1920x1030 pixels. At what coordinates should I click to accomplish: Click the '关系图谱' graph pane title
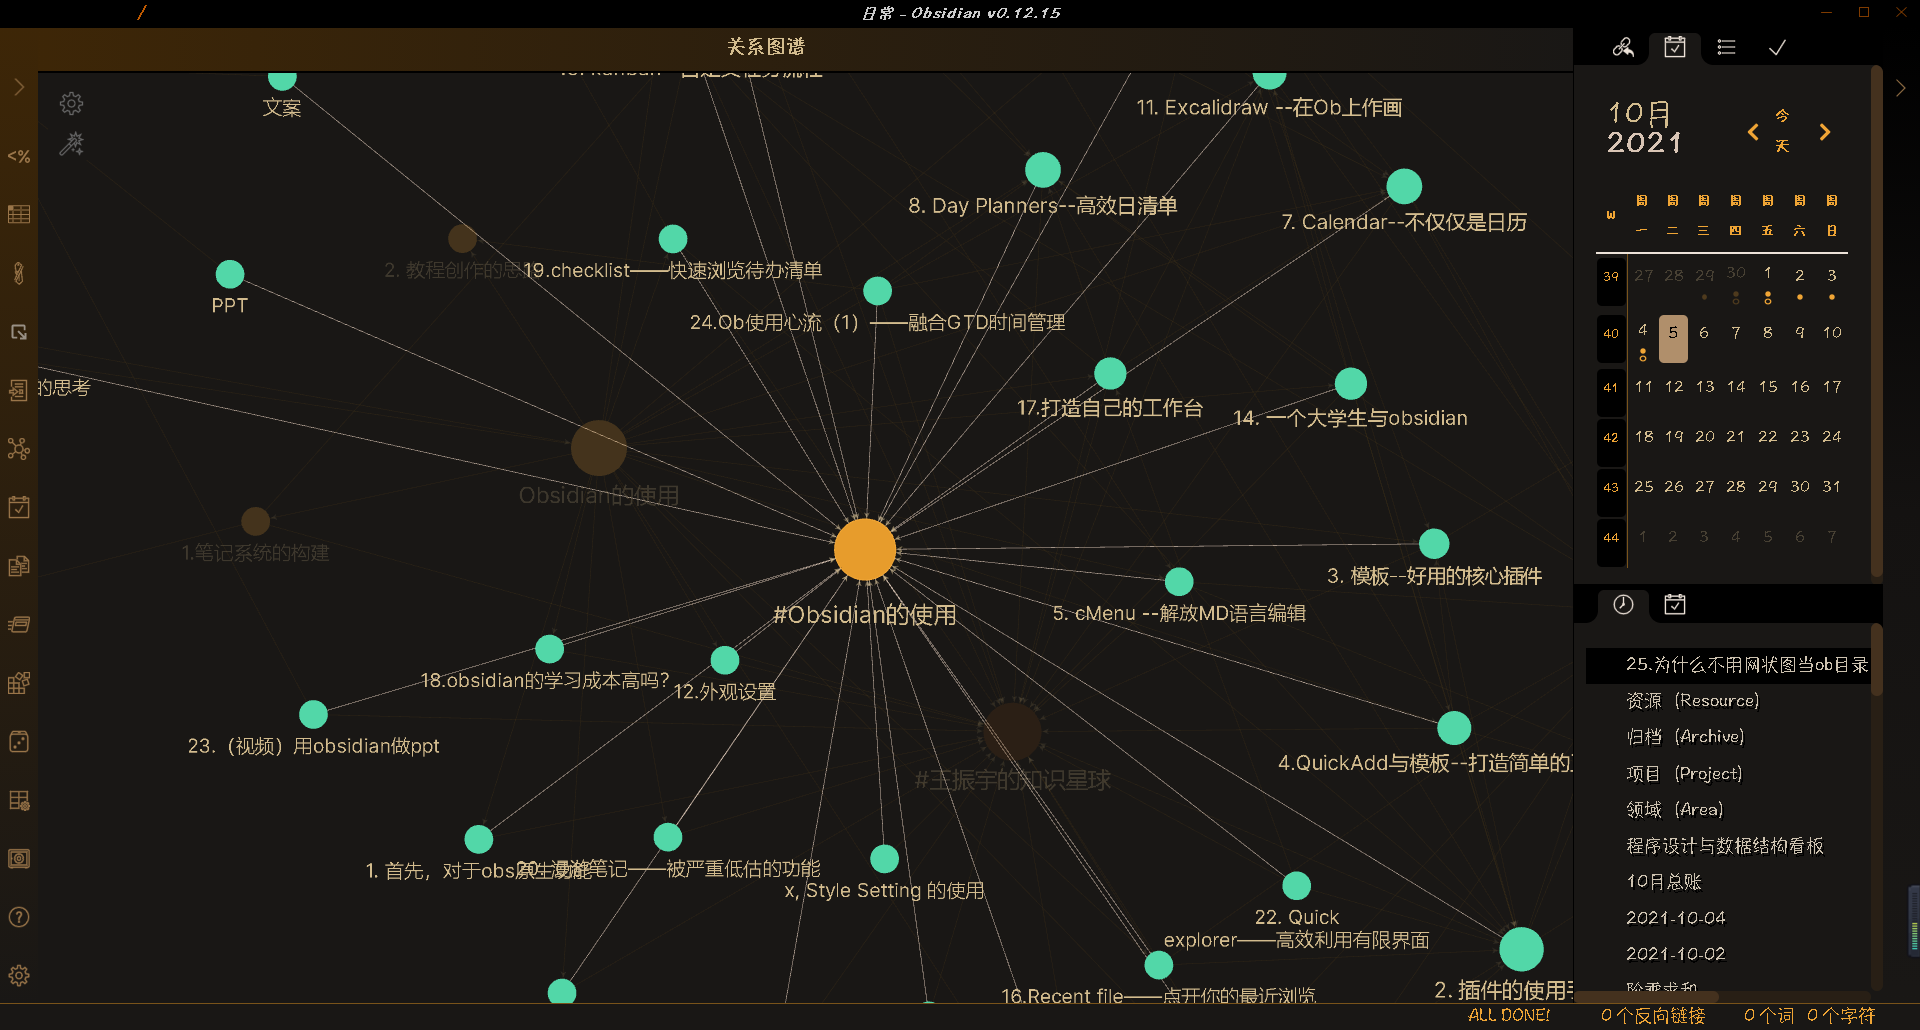[766, 47]
